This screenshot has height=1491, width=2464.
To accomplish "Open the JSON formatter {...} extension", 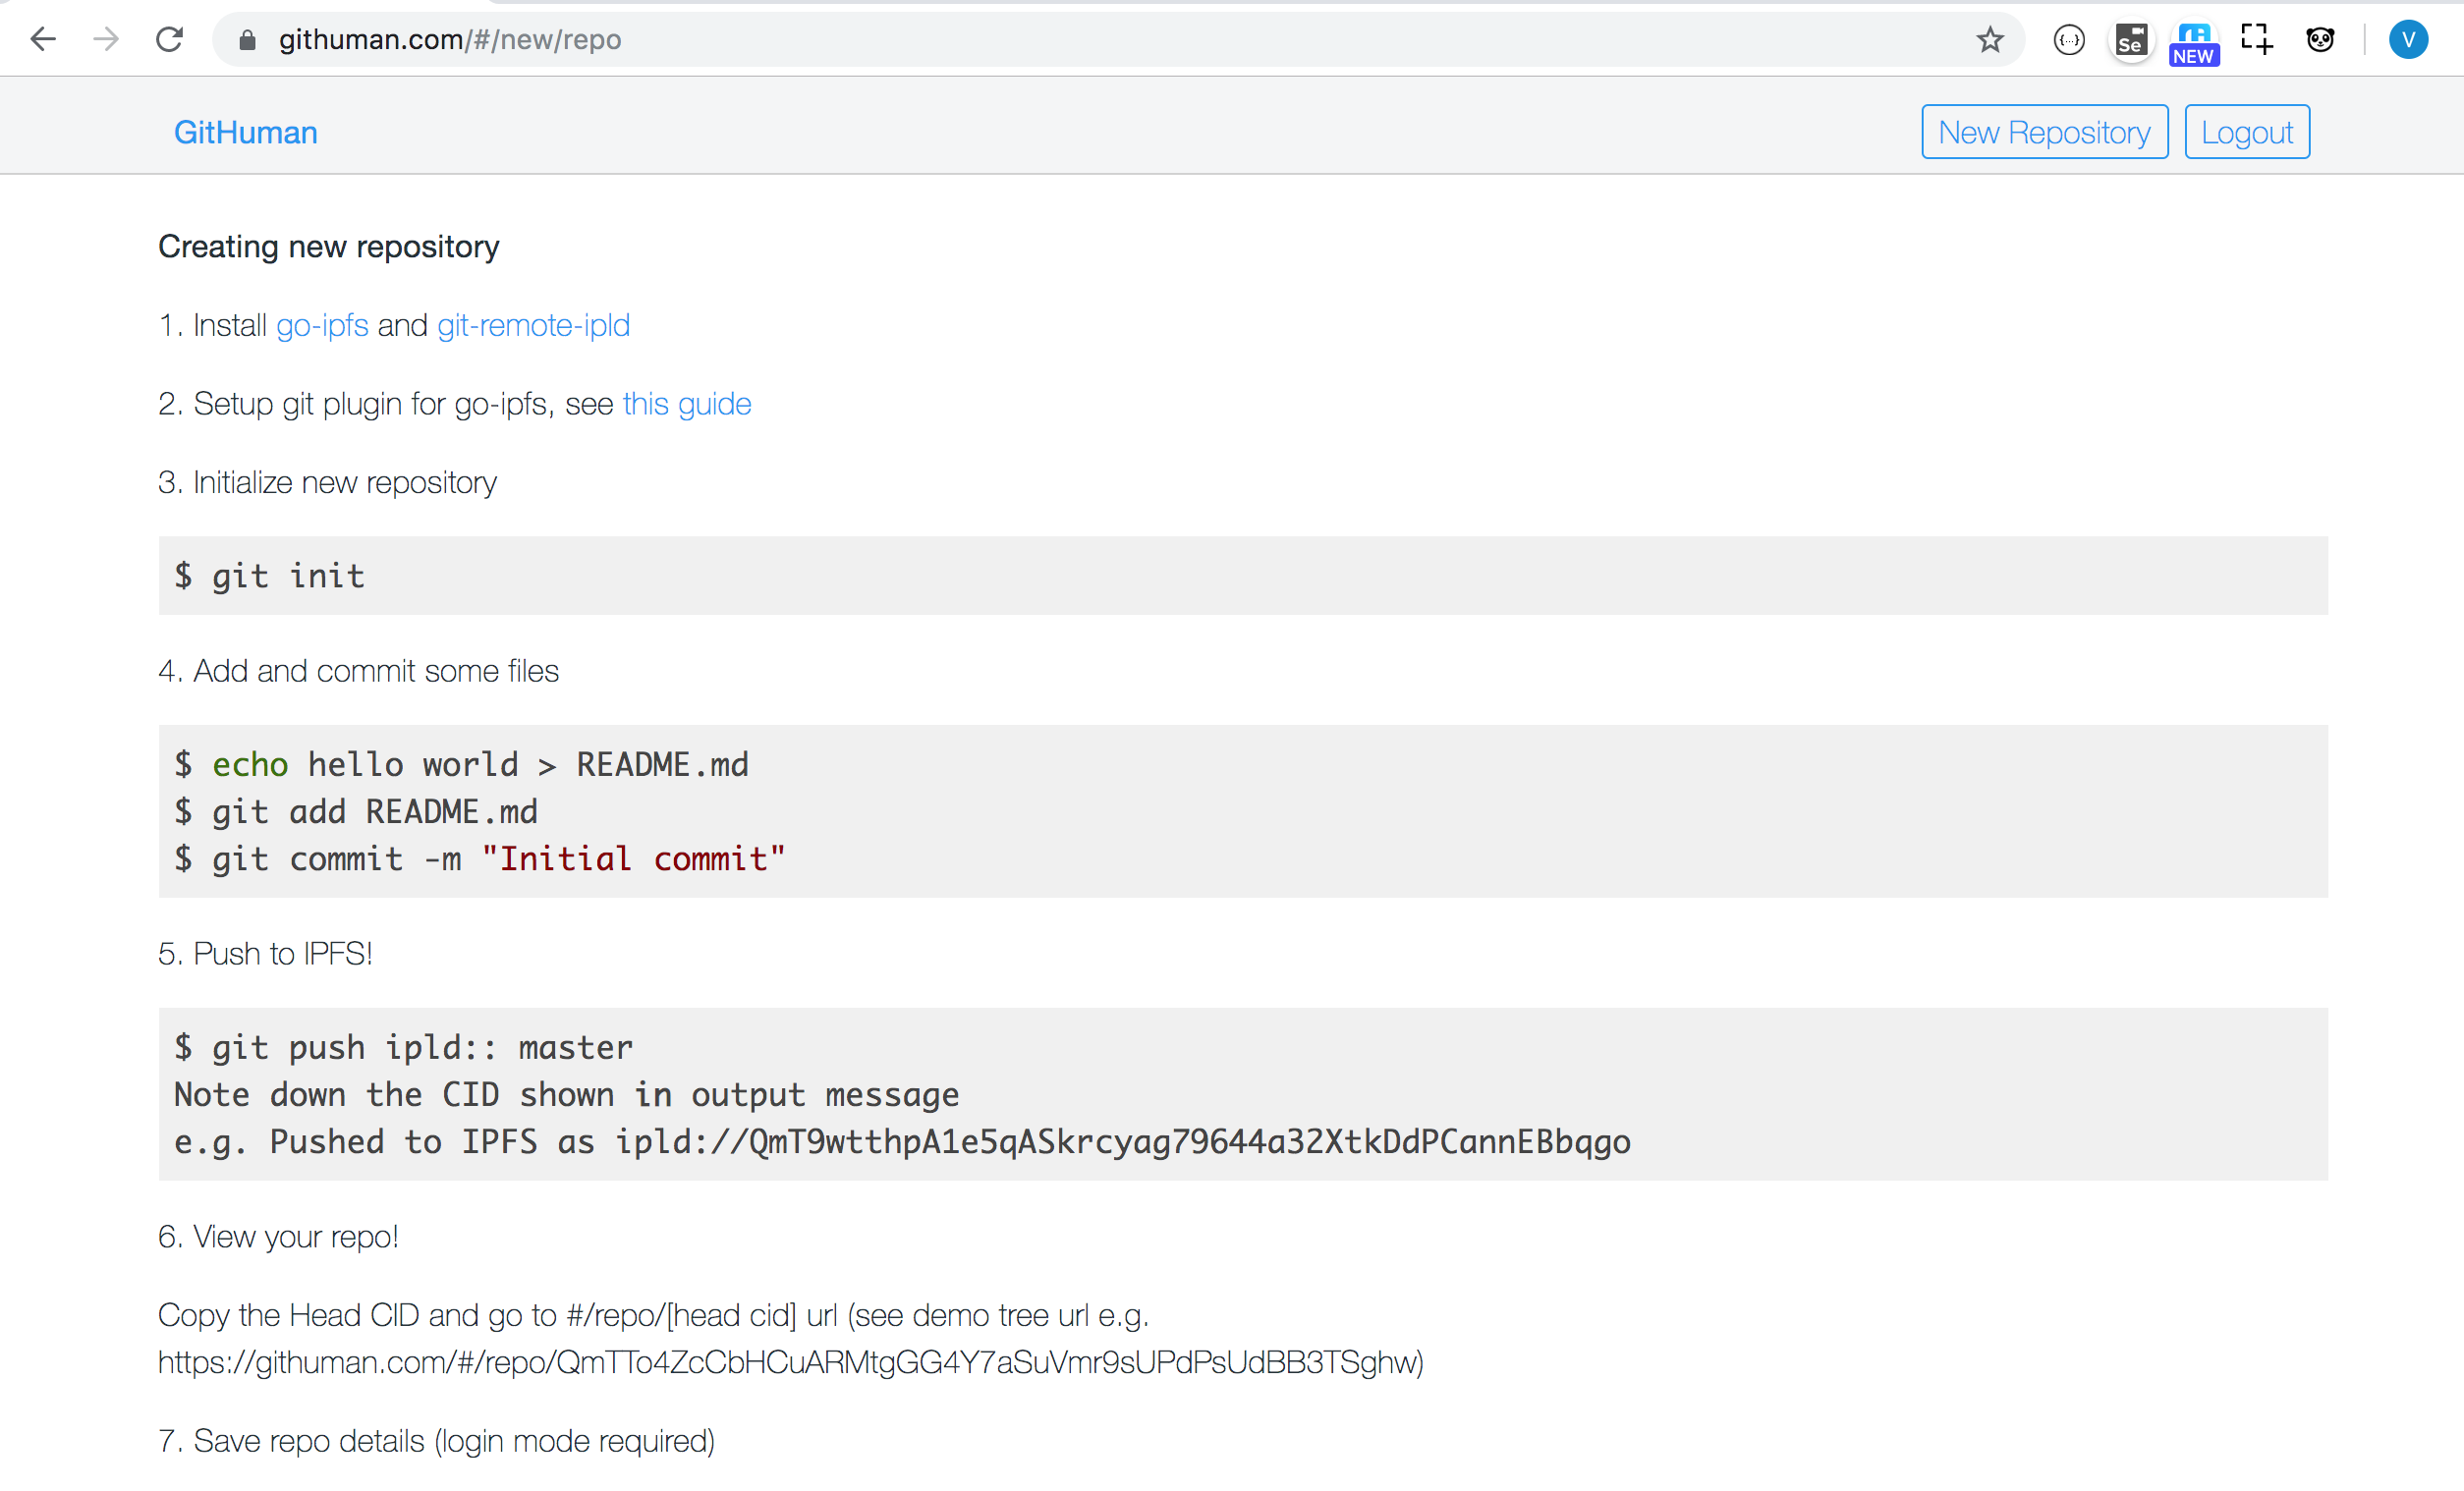I will tap(2069, 40).
